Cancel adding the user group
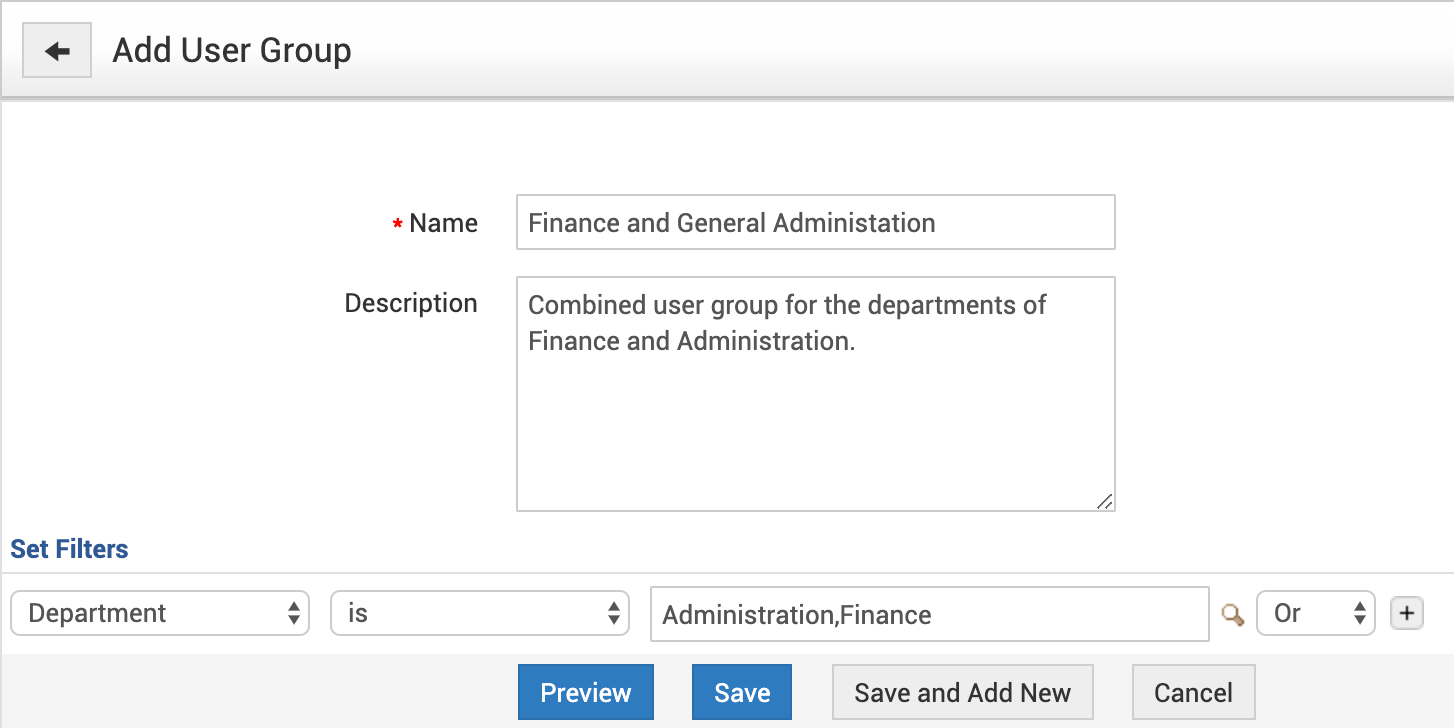The image size is (1454, 728). click(1193, 692)
